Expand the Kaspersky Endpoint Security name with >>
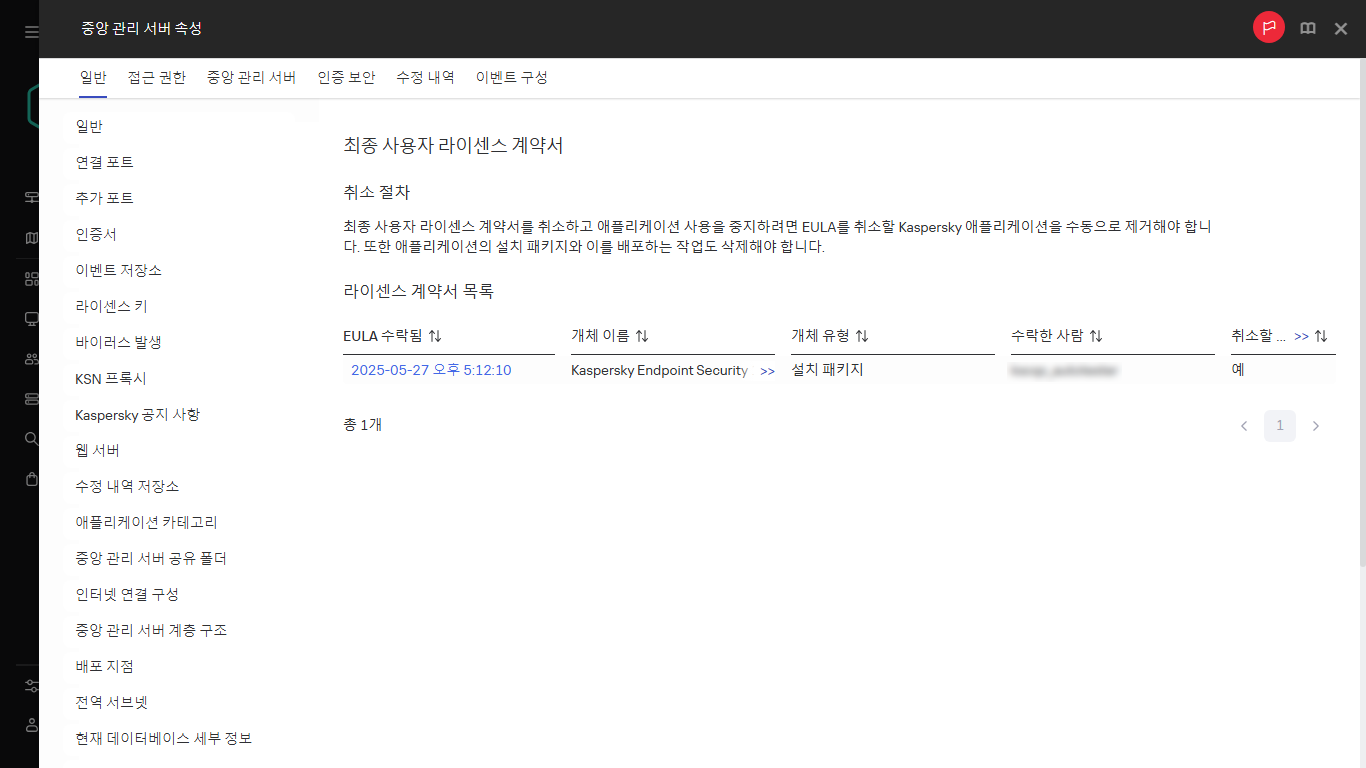The height and width of the screenshot is (768, 1366). (767, 370)
